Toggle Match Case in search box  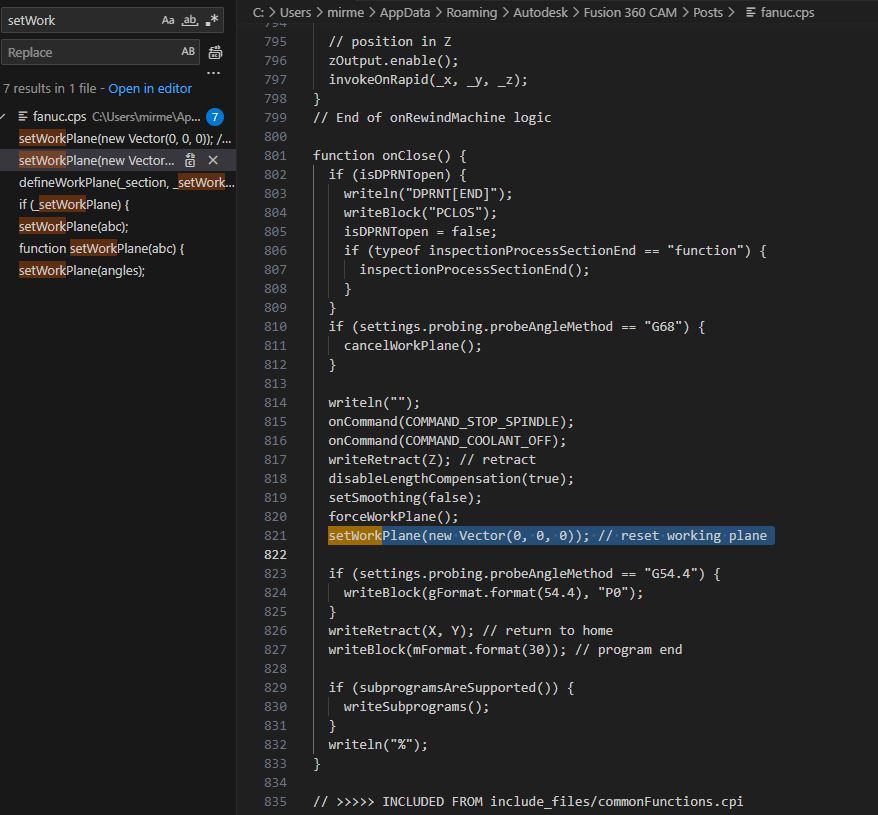(x=168, y=20)
